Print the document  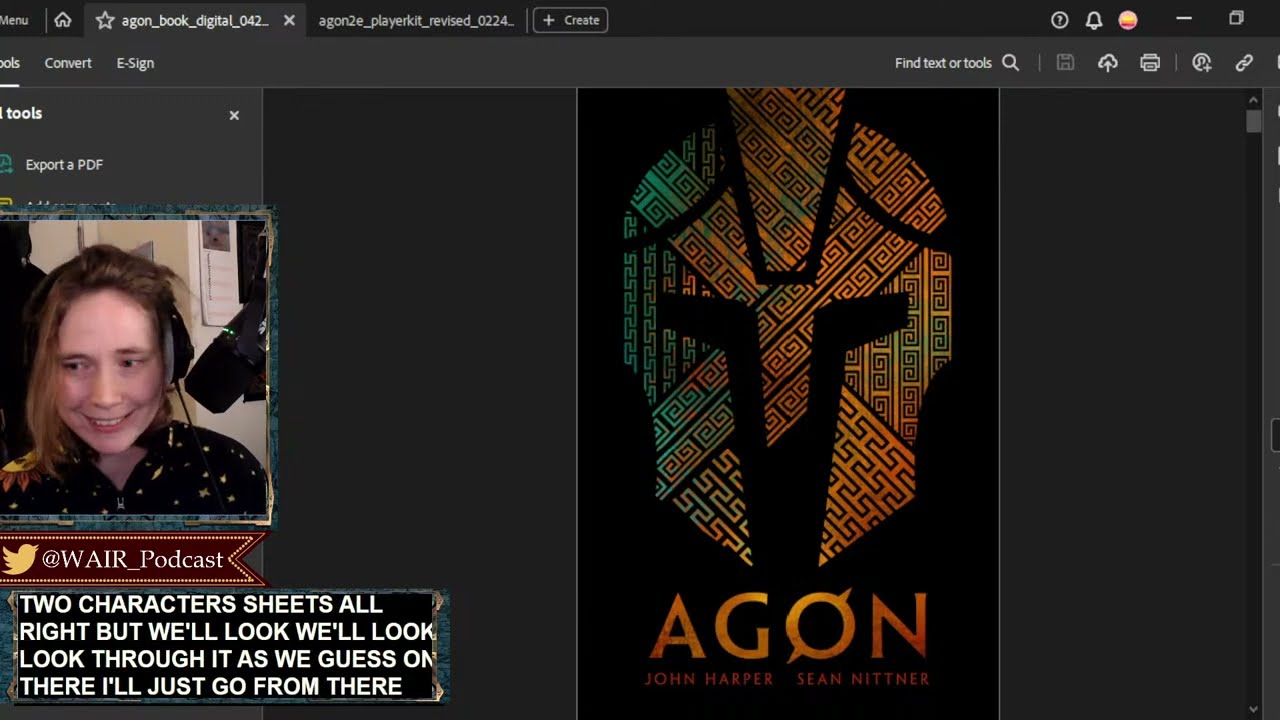(1150, 63)
